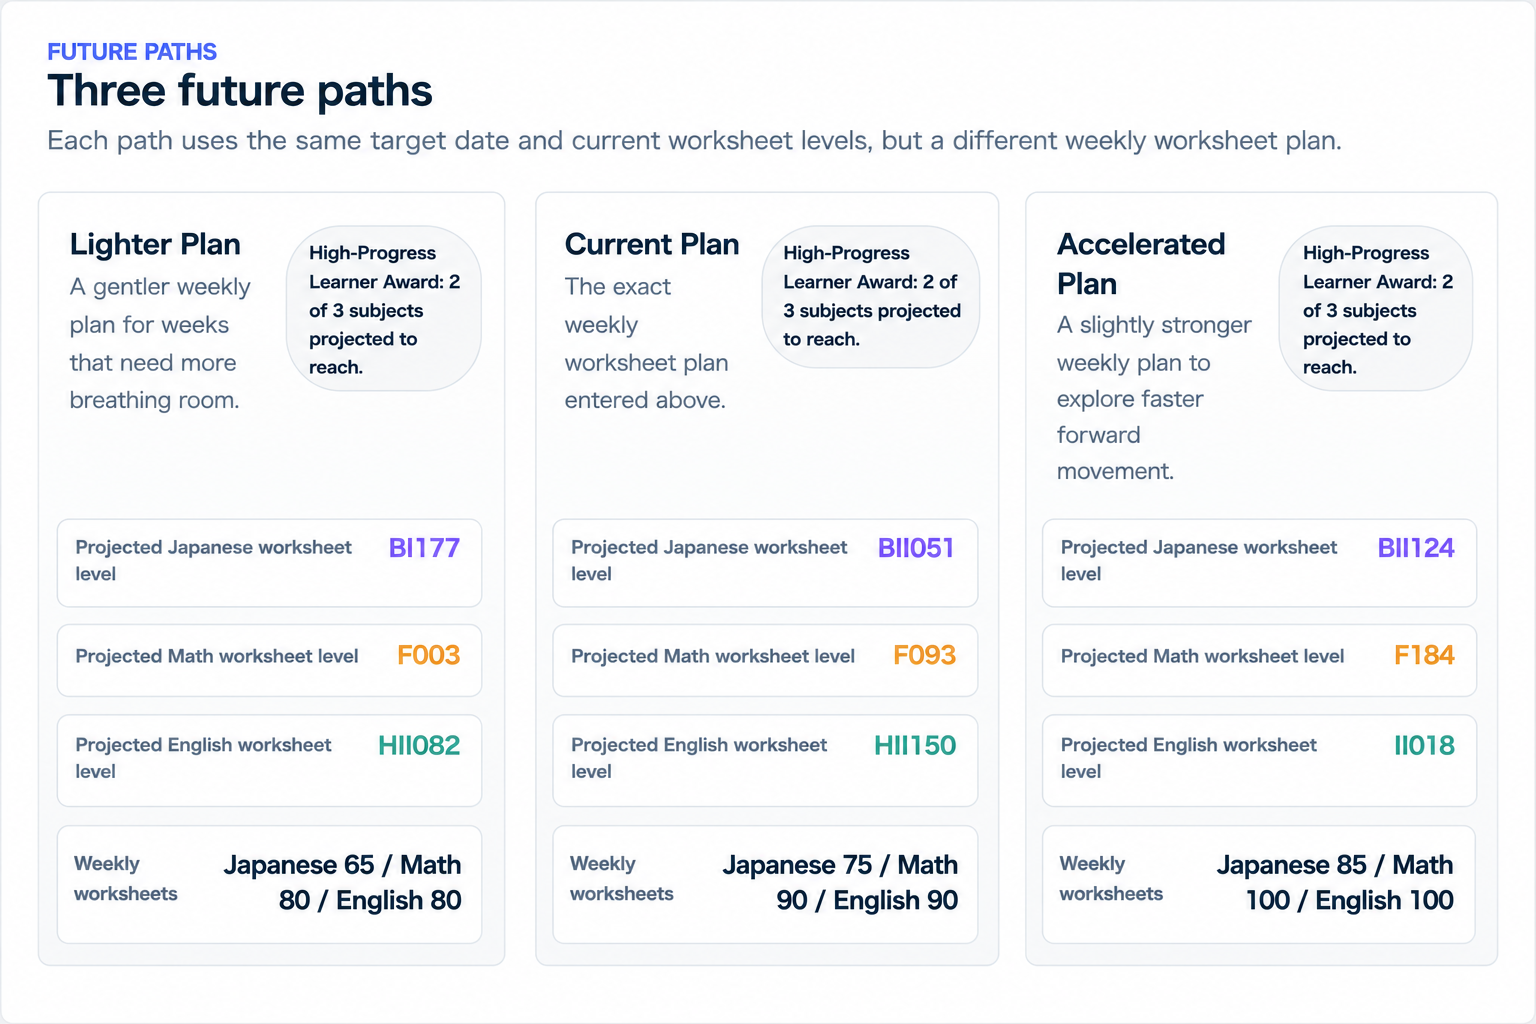Click the FUTURE PATHS section label

[132, 52]
